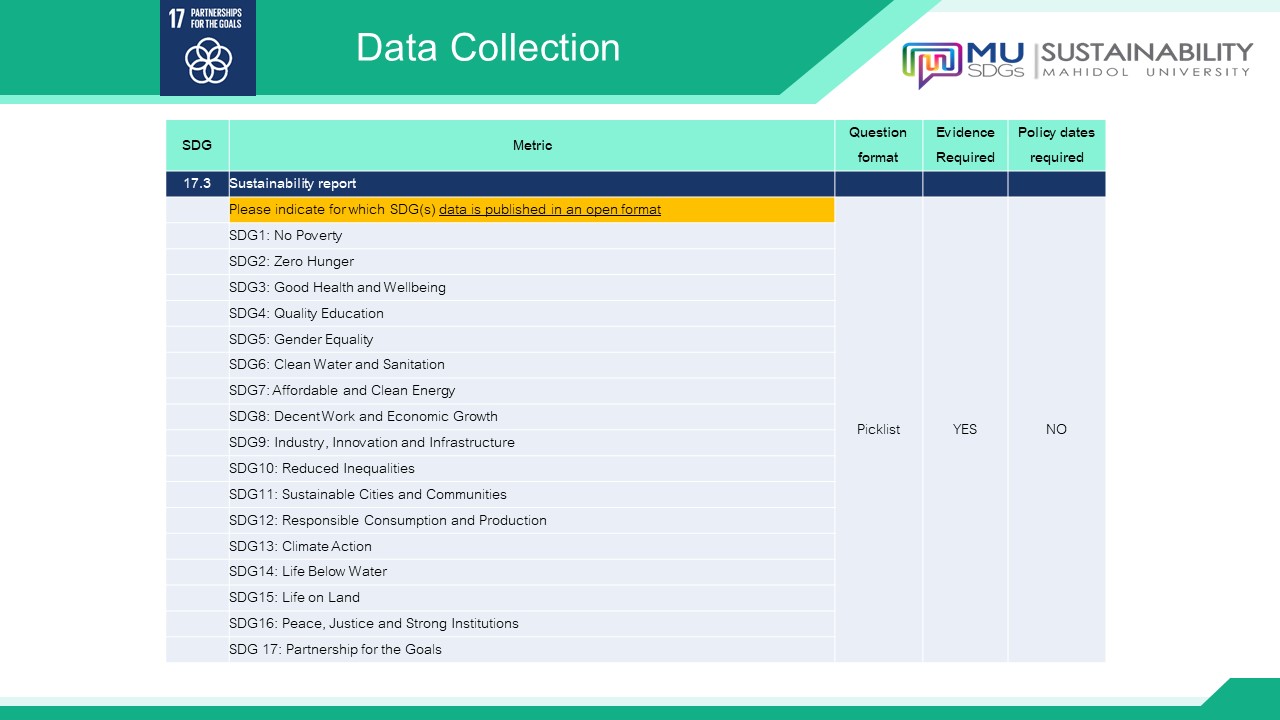
Task: Select SDG16: Peace, Justice and Strong Institutions
Action: [x=374, y=624]
